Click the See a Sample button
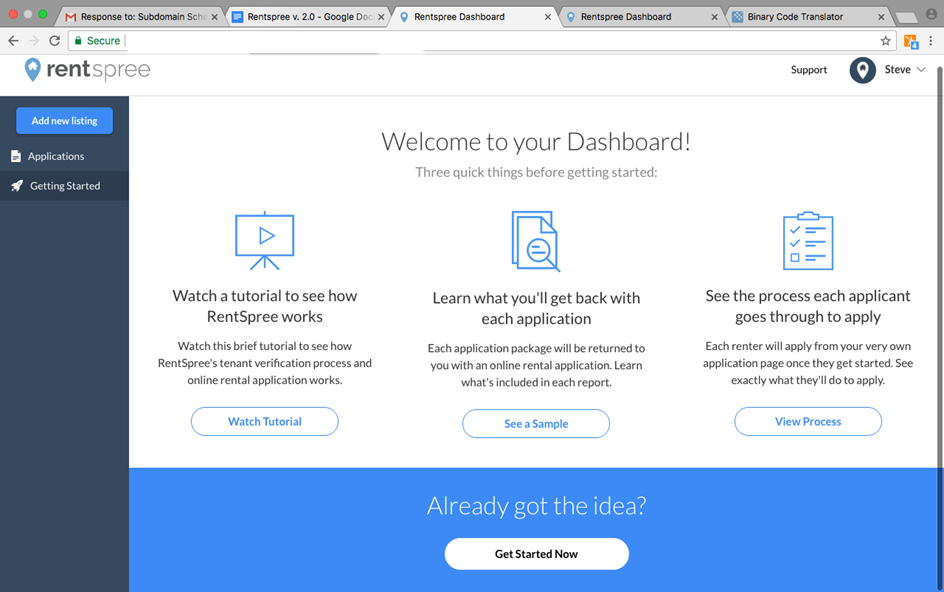 click(x=536, y=424)
